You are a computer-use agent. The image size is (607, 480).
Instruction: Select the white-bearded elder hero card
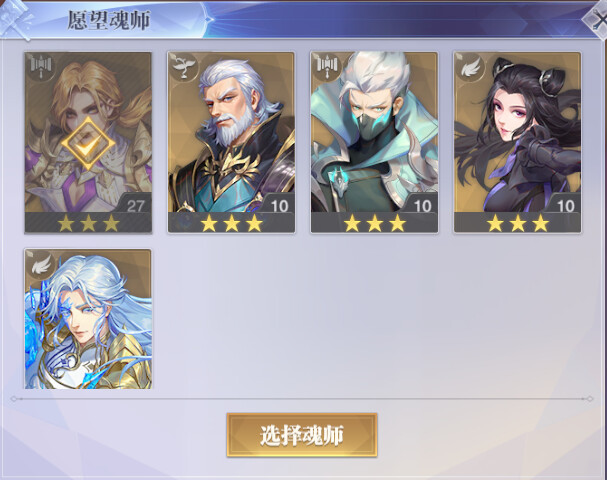[231, 142]
